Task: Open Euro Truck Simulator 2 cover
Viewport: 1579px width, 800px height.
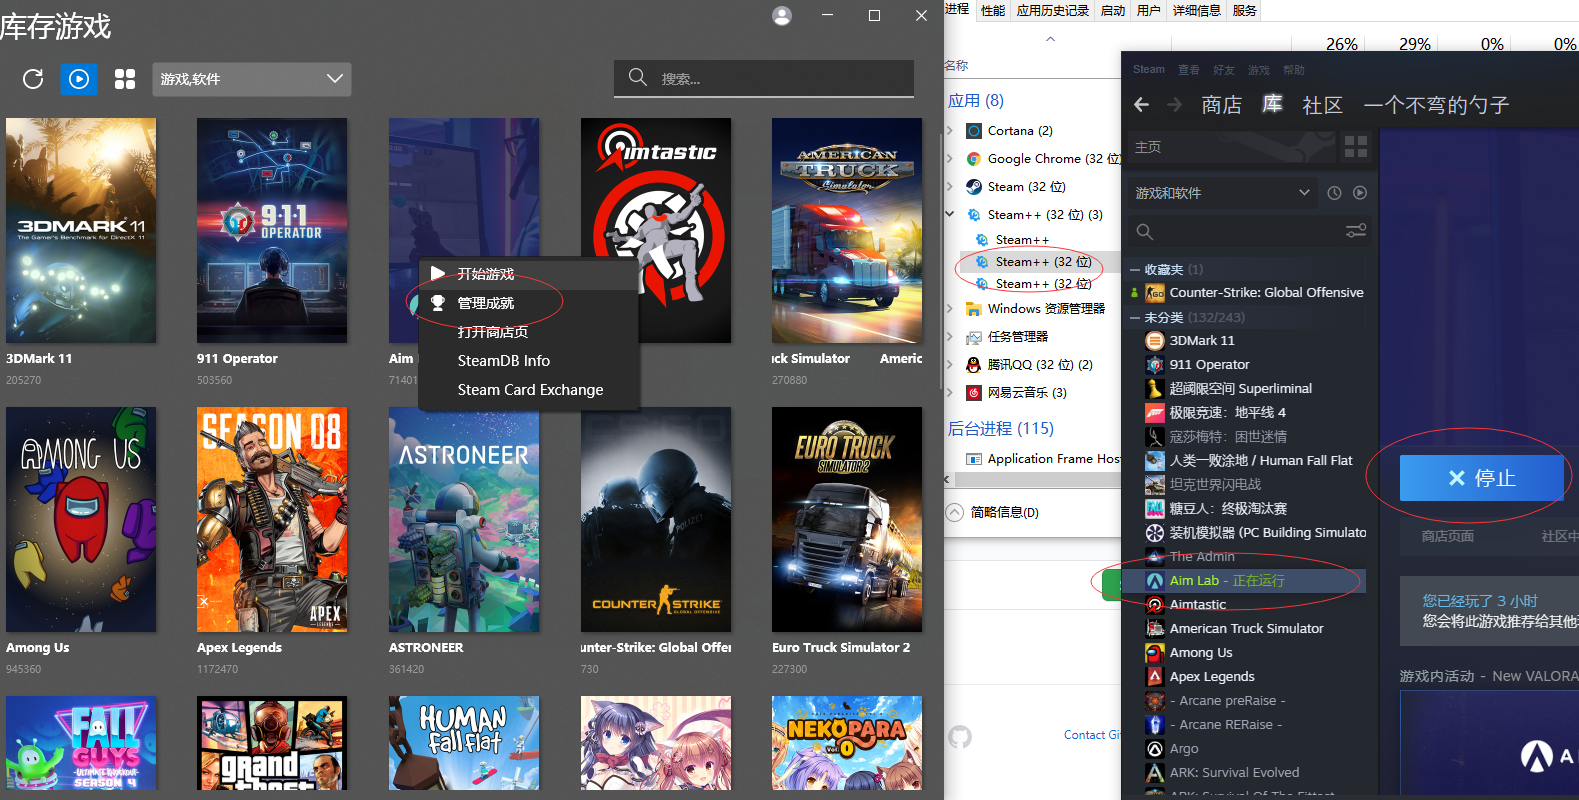Action: pyautogui.click(x=847, y=519)
